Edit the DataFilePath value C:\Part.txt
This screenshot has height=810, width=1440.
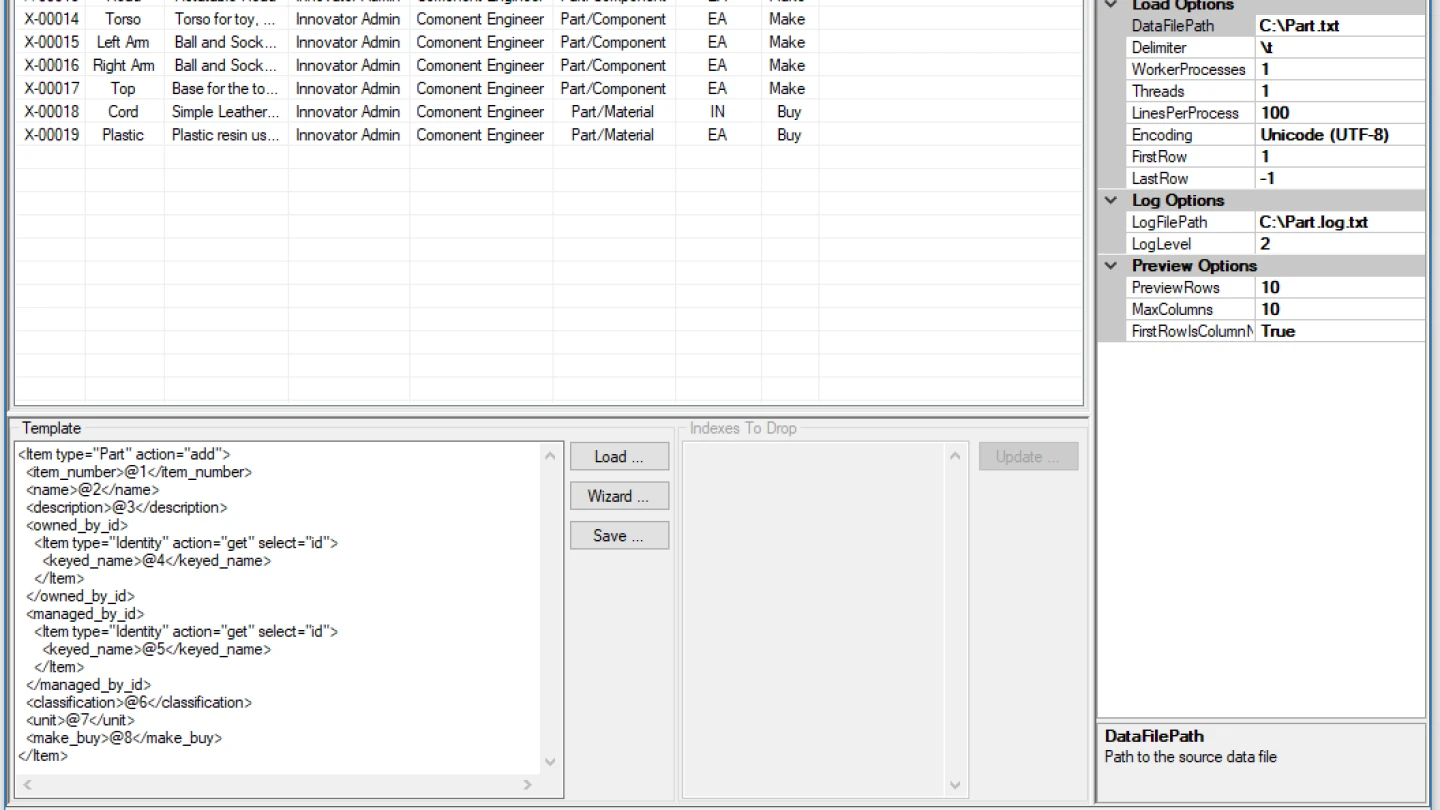coord(1340,26)
